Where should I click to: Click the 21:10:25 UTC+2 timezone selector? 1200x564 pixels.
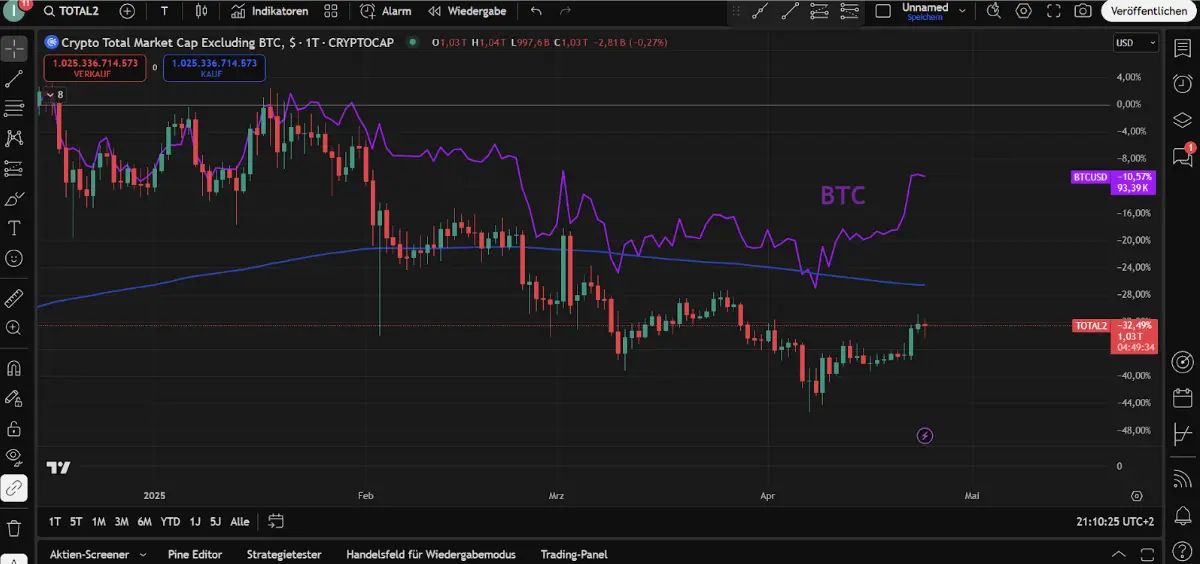click(1115, 521)
